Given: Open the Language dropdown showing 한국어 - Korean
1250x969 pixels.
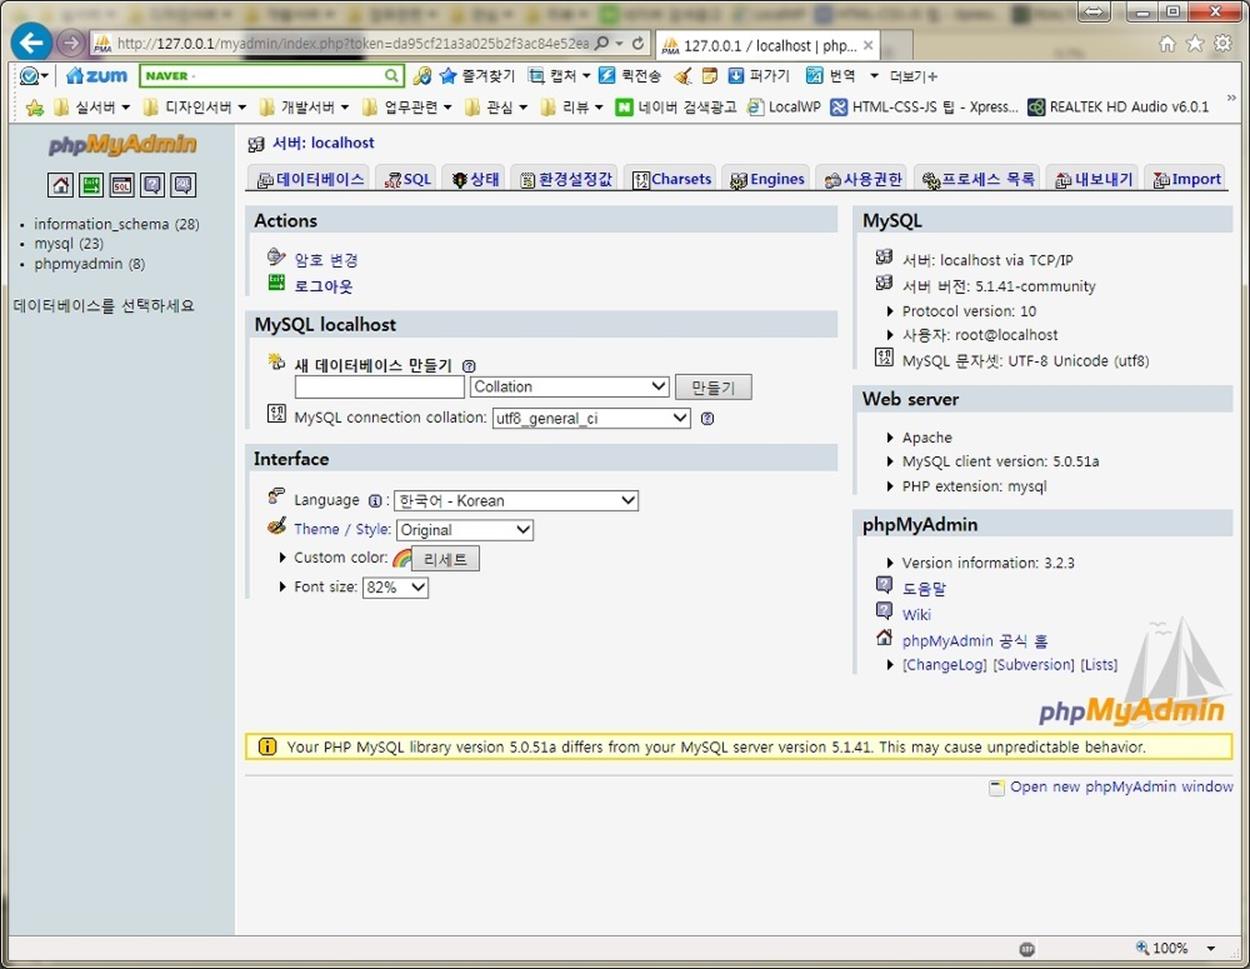Looking at the screenshot, I should [x=516, y=500].
